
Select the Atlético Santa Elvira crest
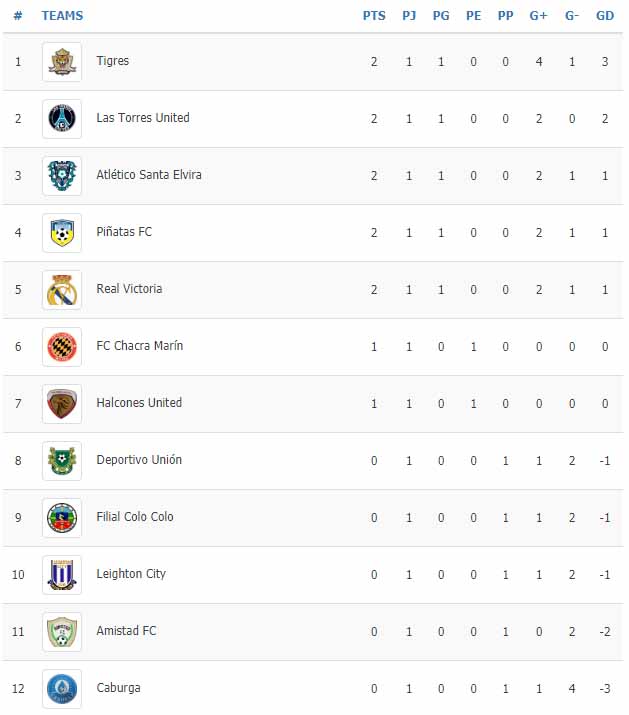tap(62, 176)
